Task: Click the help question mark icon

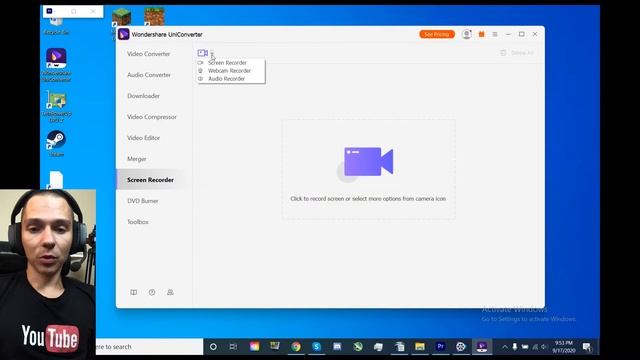Action: coord(152,292)
